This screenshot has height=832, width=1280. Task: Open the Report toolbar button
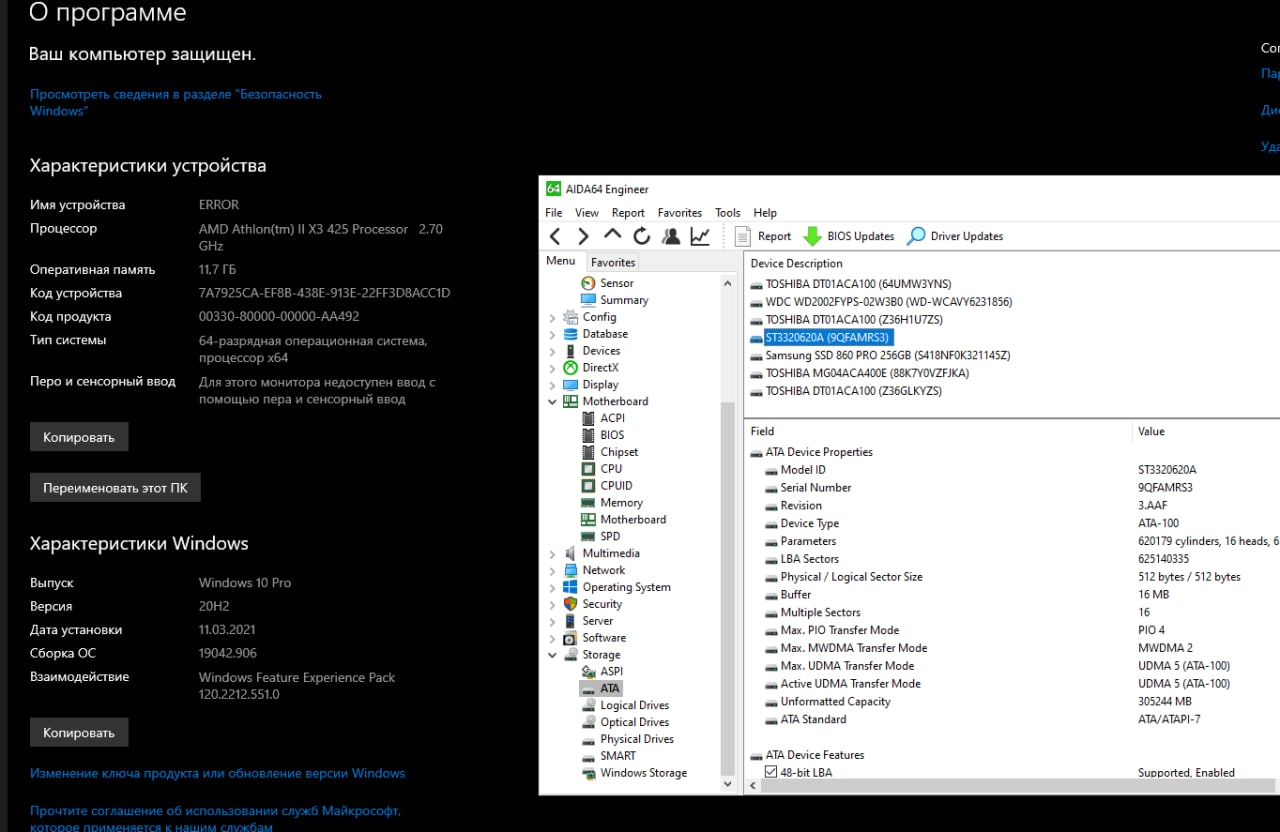click(763, 236)
